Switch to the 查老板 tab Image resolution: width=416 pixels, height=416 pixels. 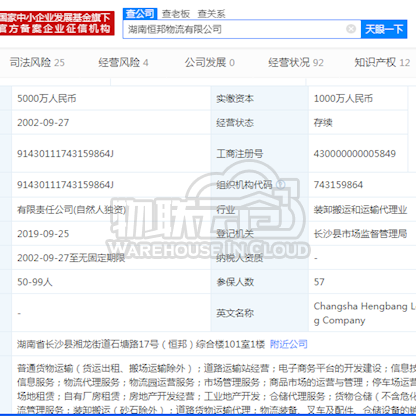[x=176, y=14]
